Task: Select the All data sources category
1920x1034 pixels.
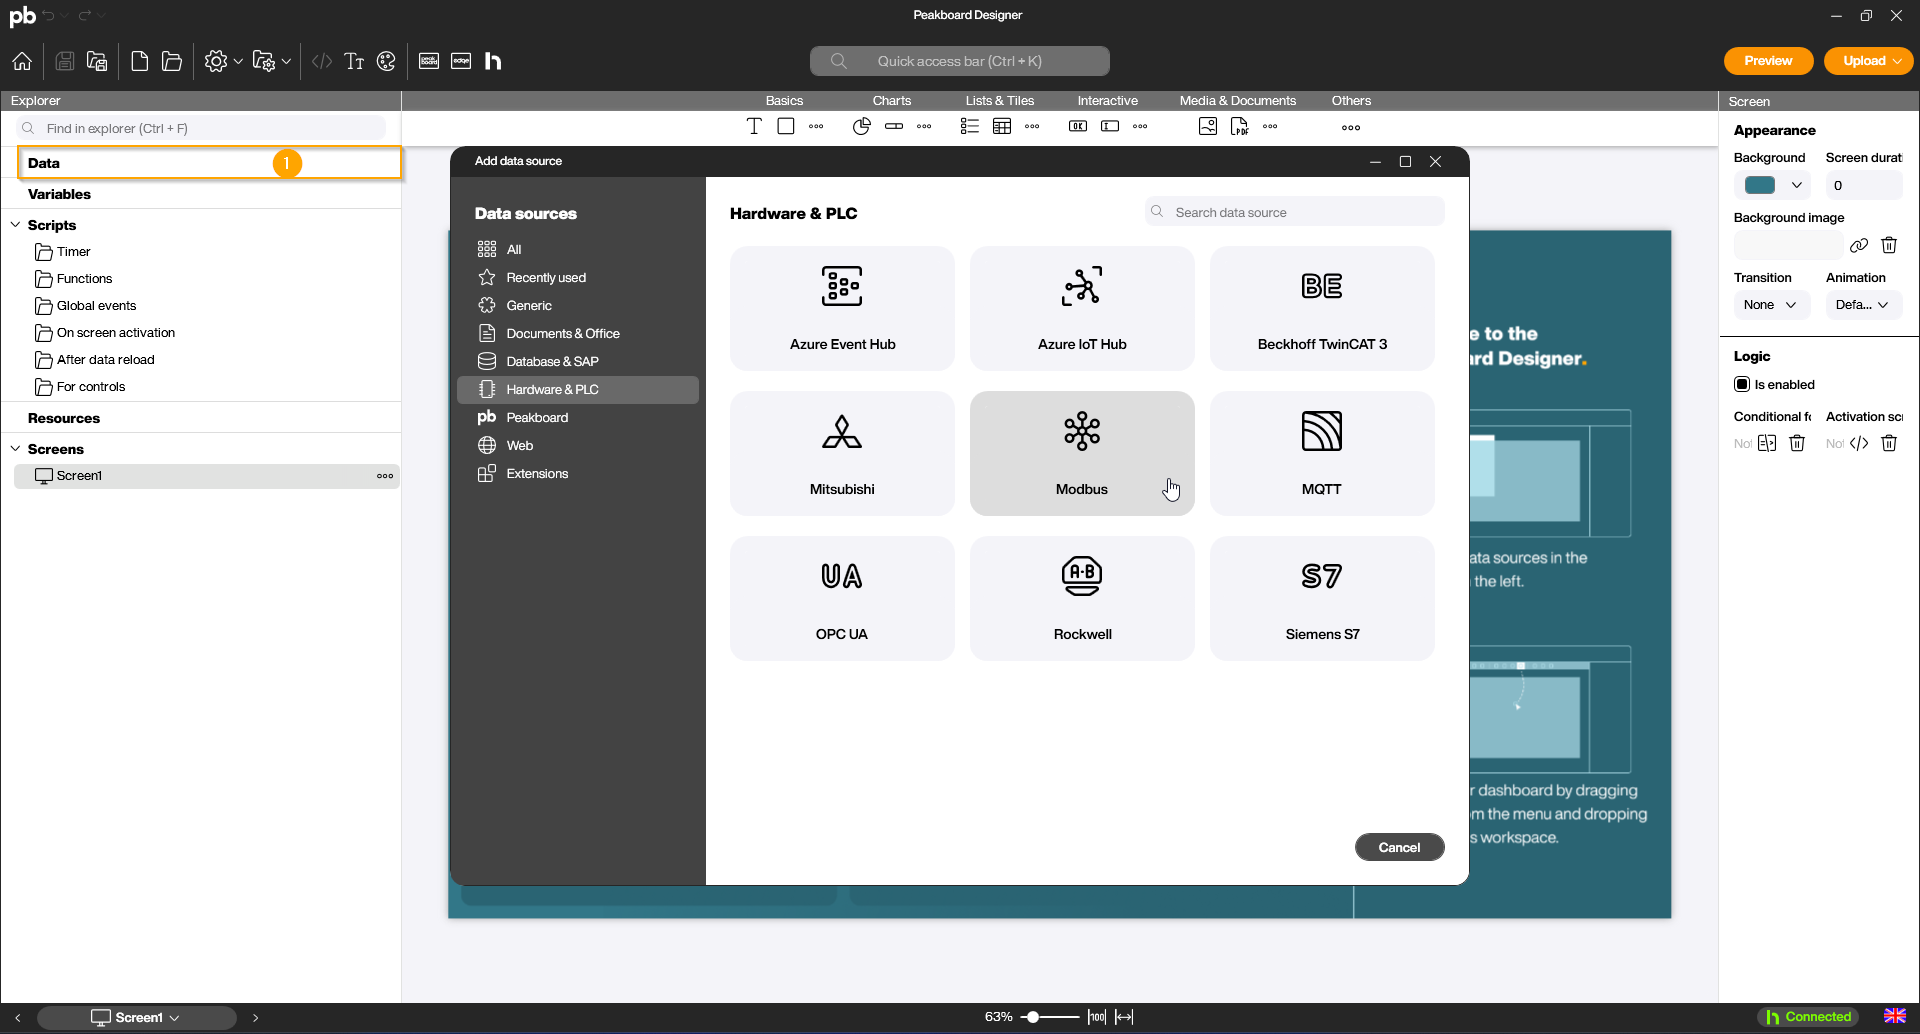Action: (x=578, y=249)
